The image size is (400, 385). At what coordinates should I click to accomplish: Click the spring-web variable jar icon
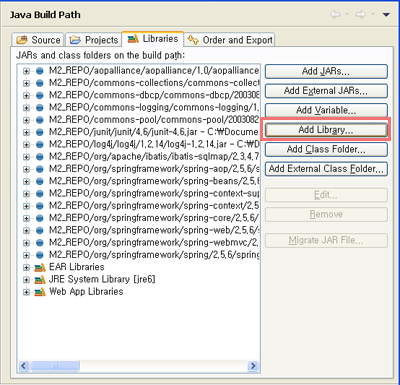click(x=40, y=231)
